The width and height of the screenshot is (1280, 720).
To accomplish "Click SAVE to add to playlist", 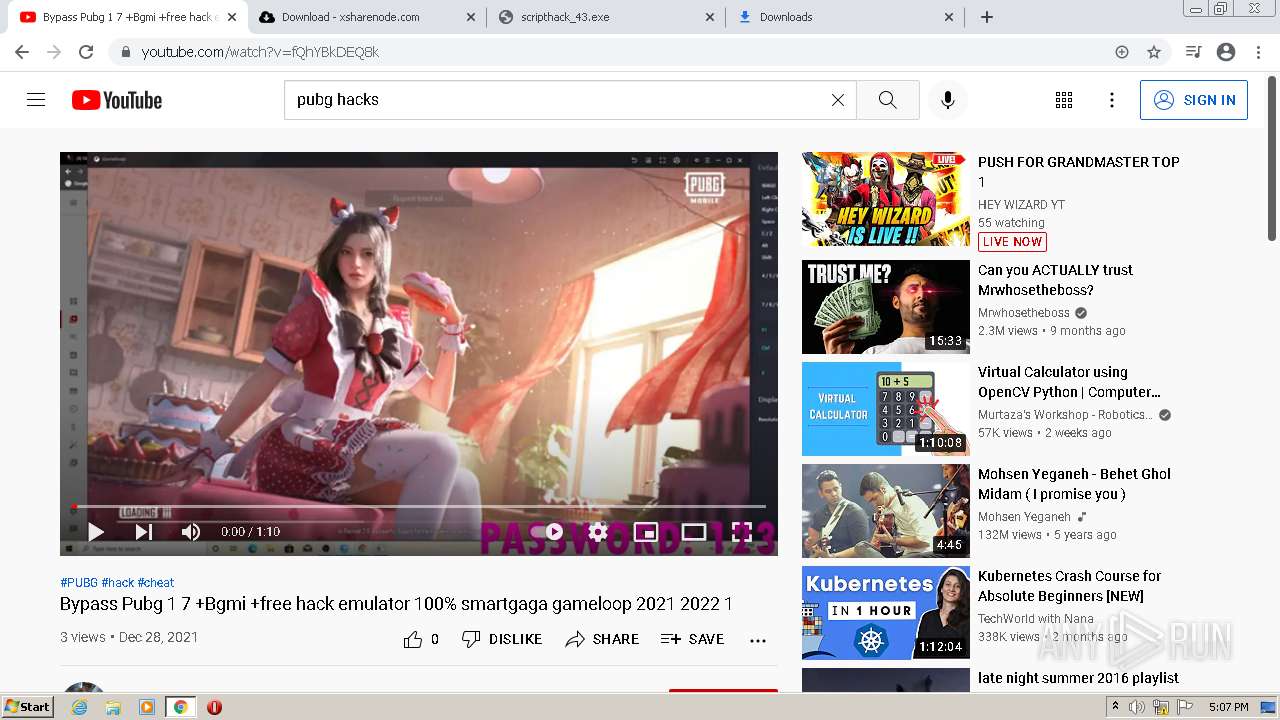I will (692, 639).
